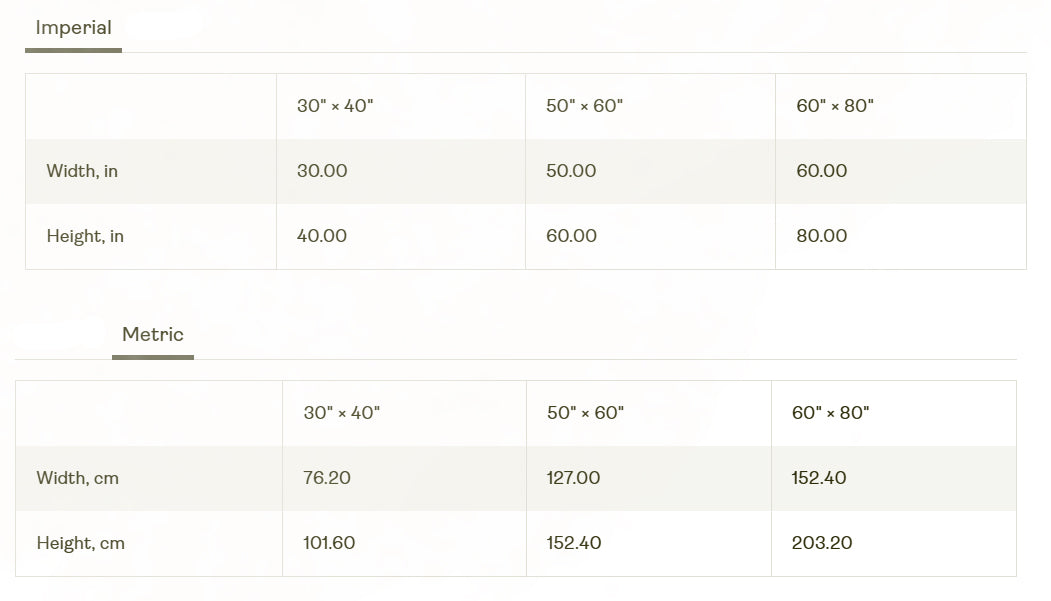Click the 76.20 width cell

tap(327, 478)
